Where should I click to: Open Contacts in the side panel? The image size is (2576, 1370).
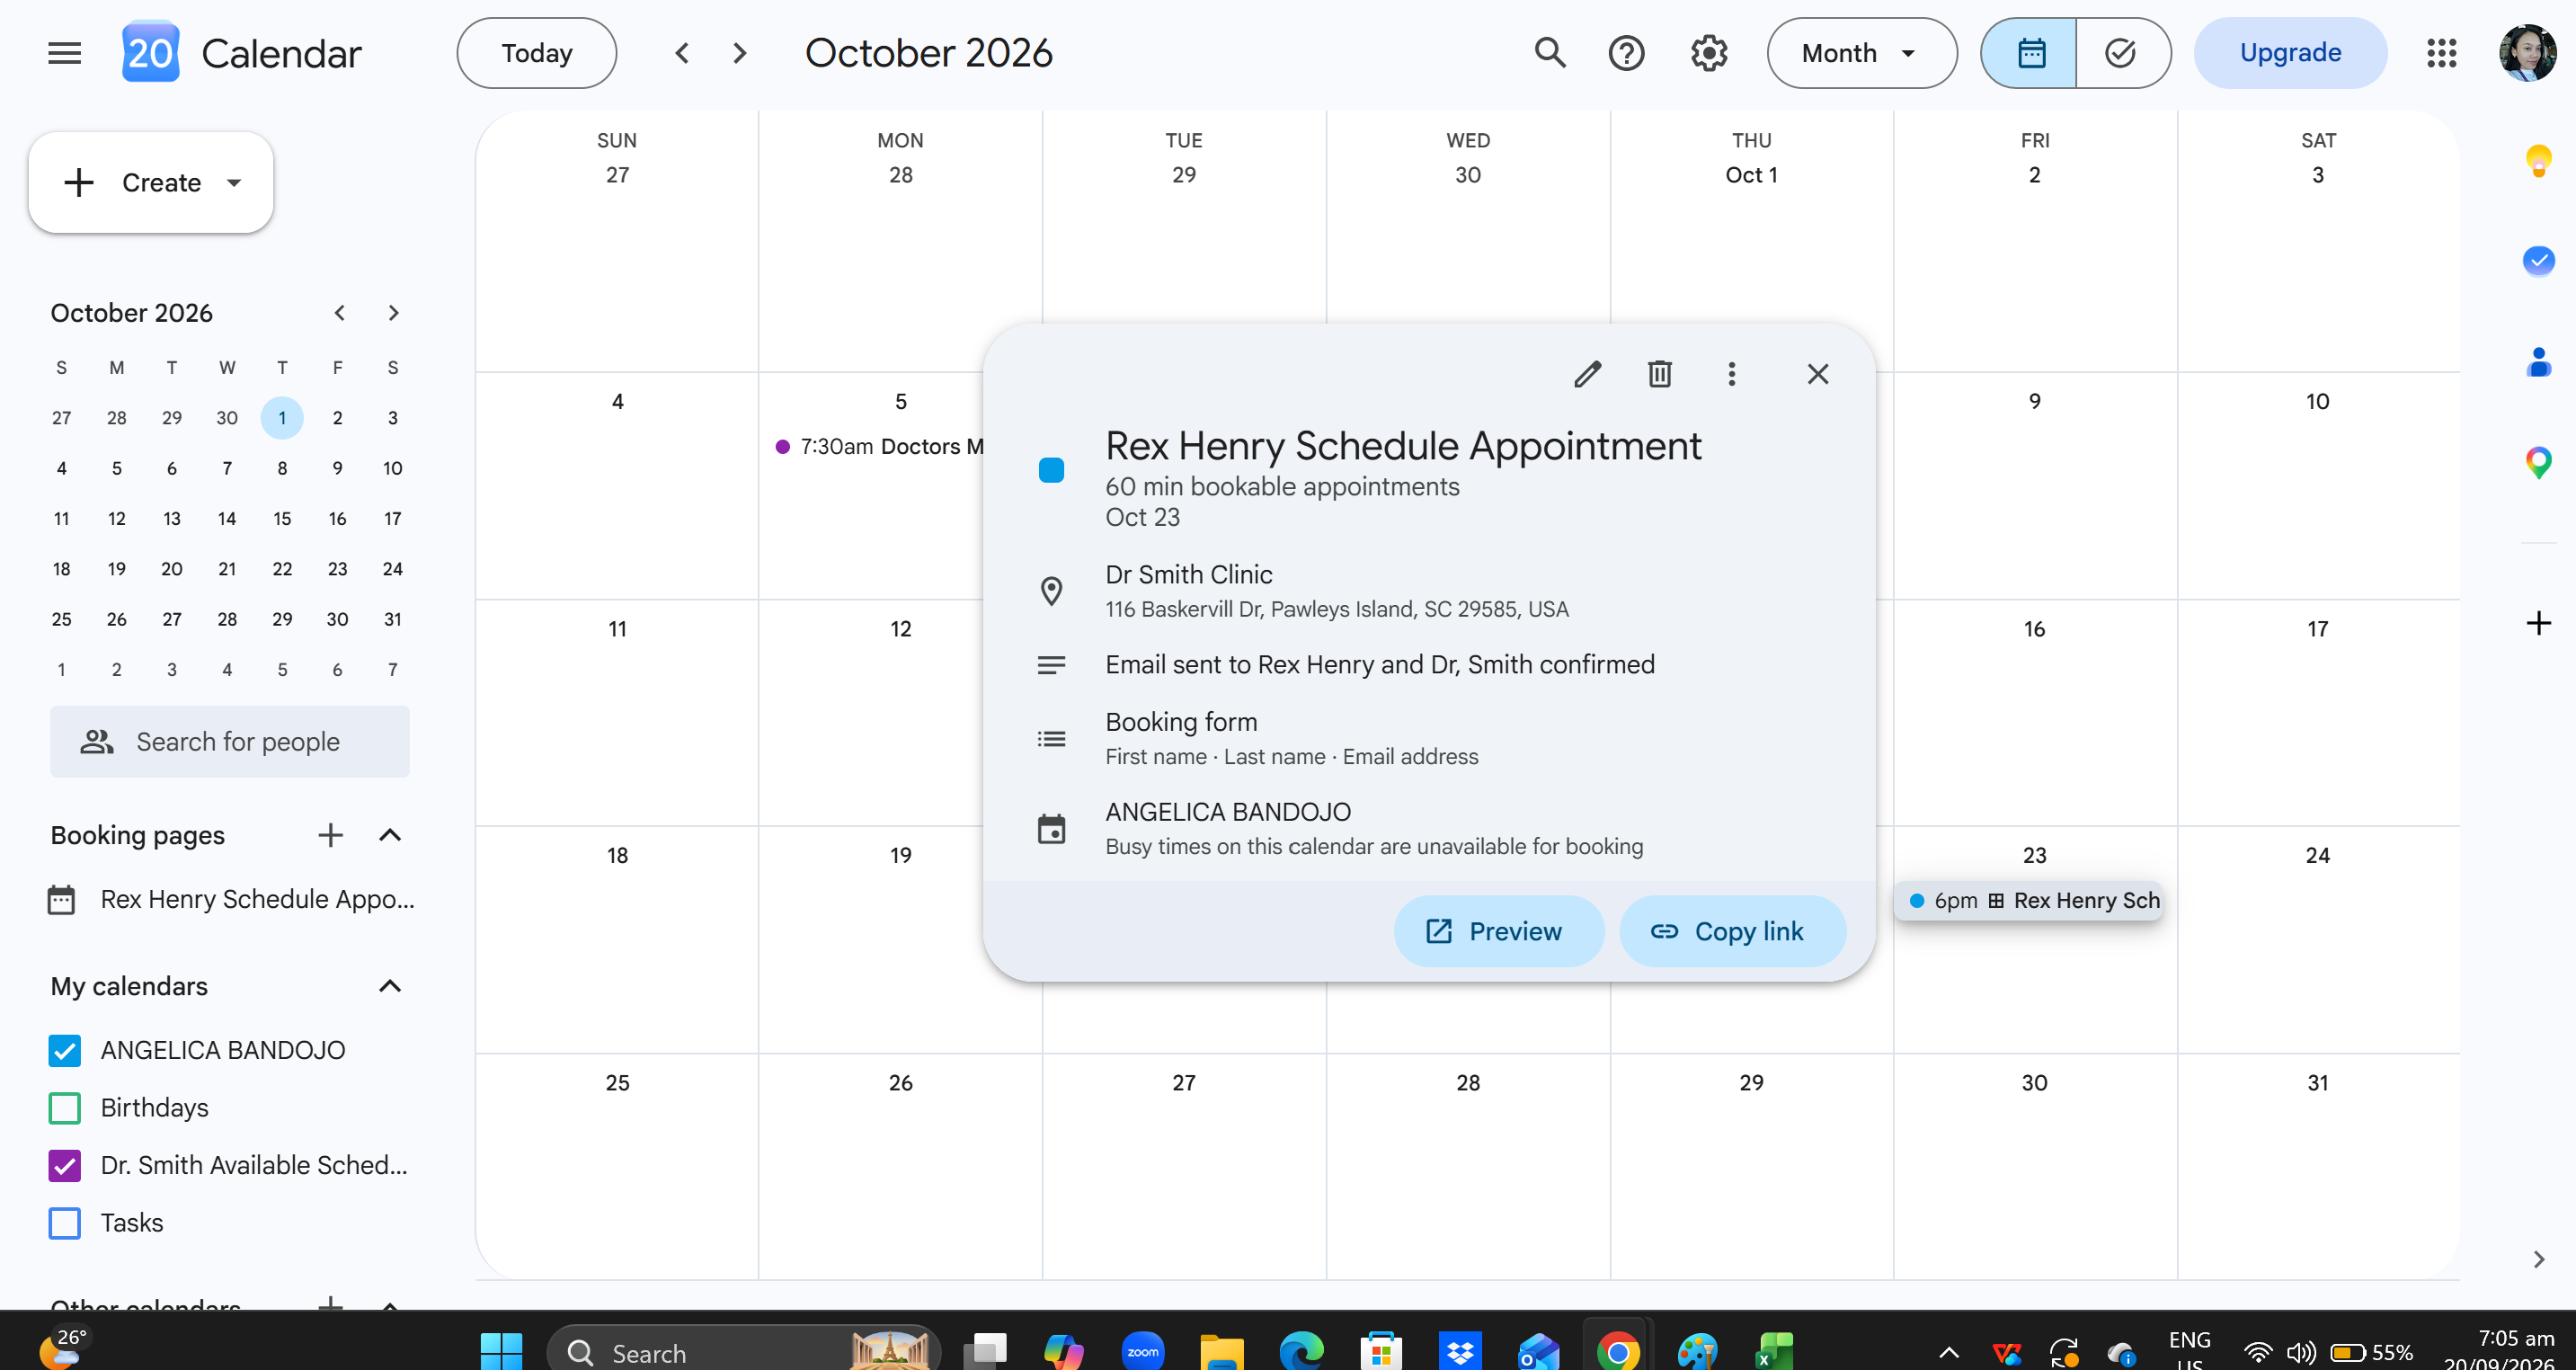point(2538,361)
